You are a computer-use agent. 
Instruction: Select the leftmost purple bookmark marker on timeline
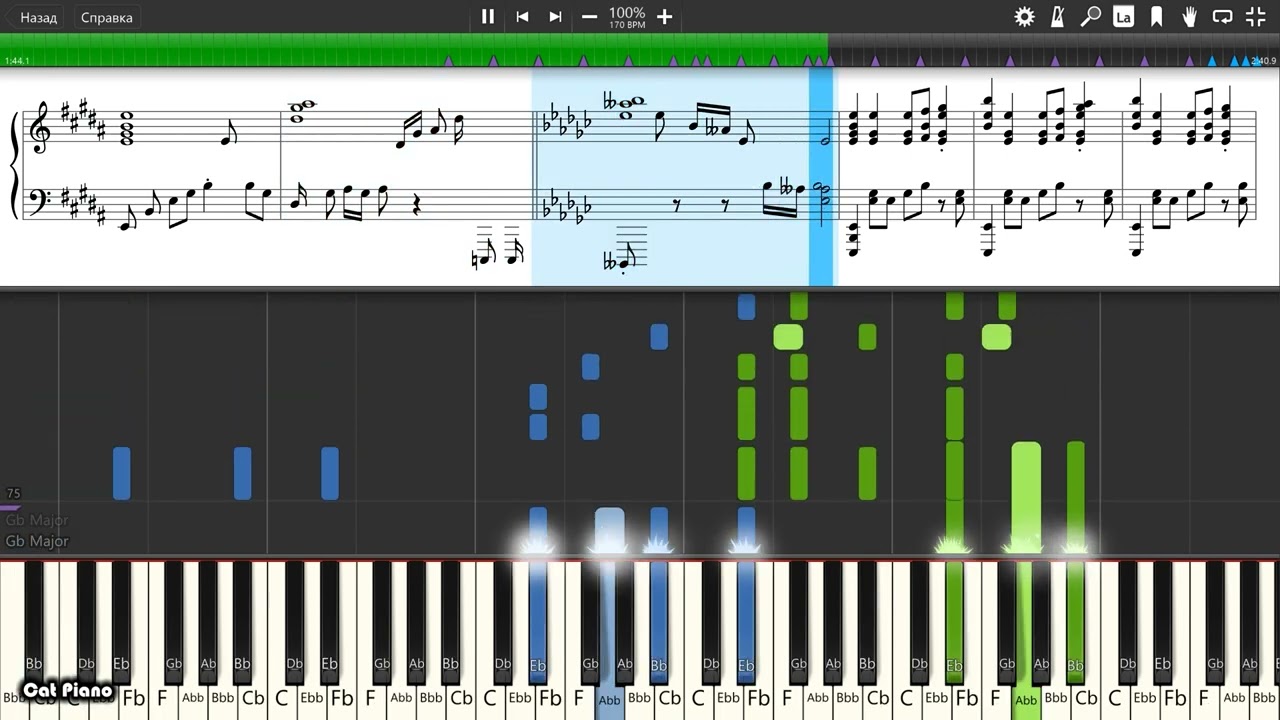tap(448, 61)
